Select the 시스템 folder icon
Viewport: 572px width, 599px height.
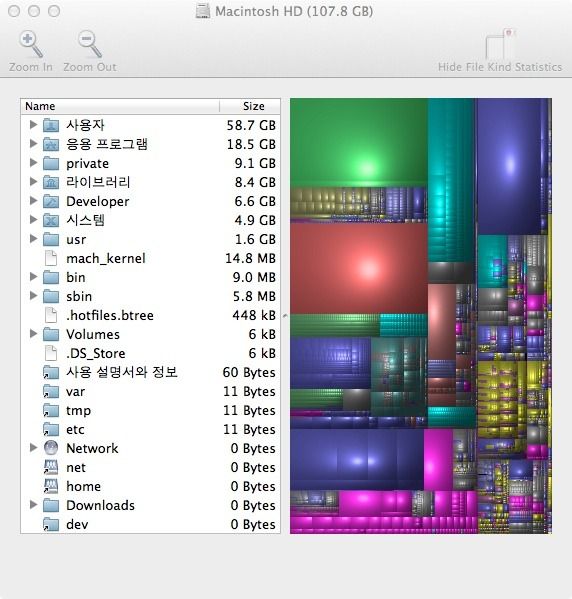point(51,220)
